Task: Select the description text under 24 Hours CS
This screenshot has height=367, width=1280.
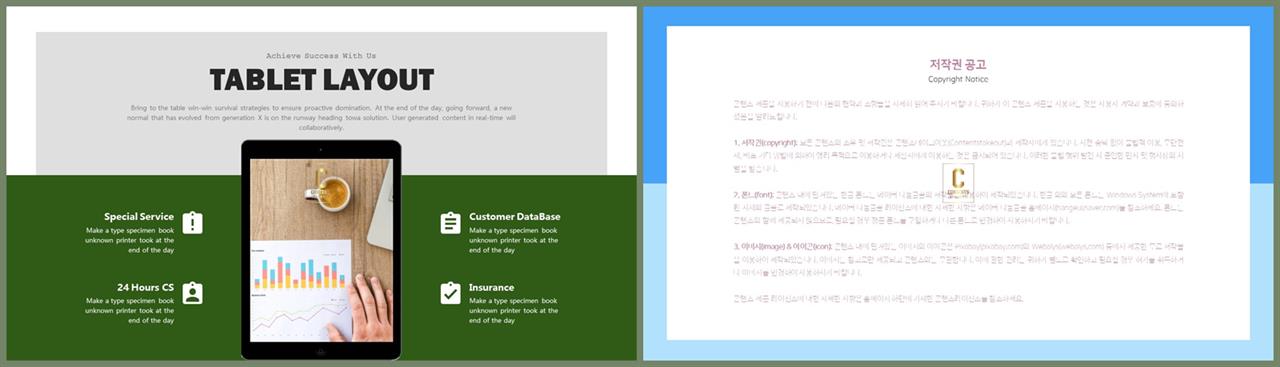Action: [130, 310]
